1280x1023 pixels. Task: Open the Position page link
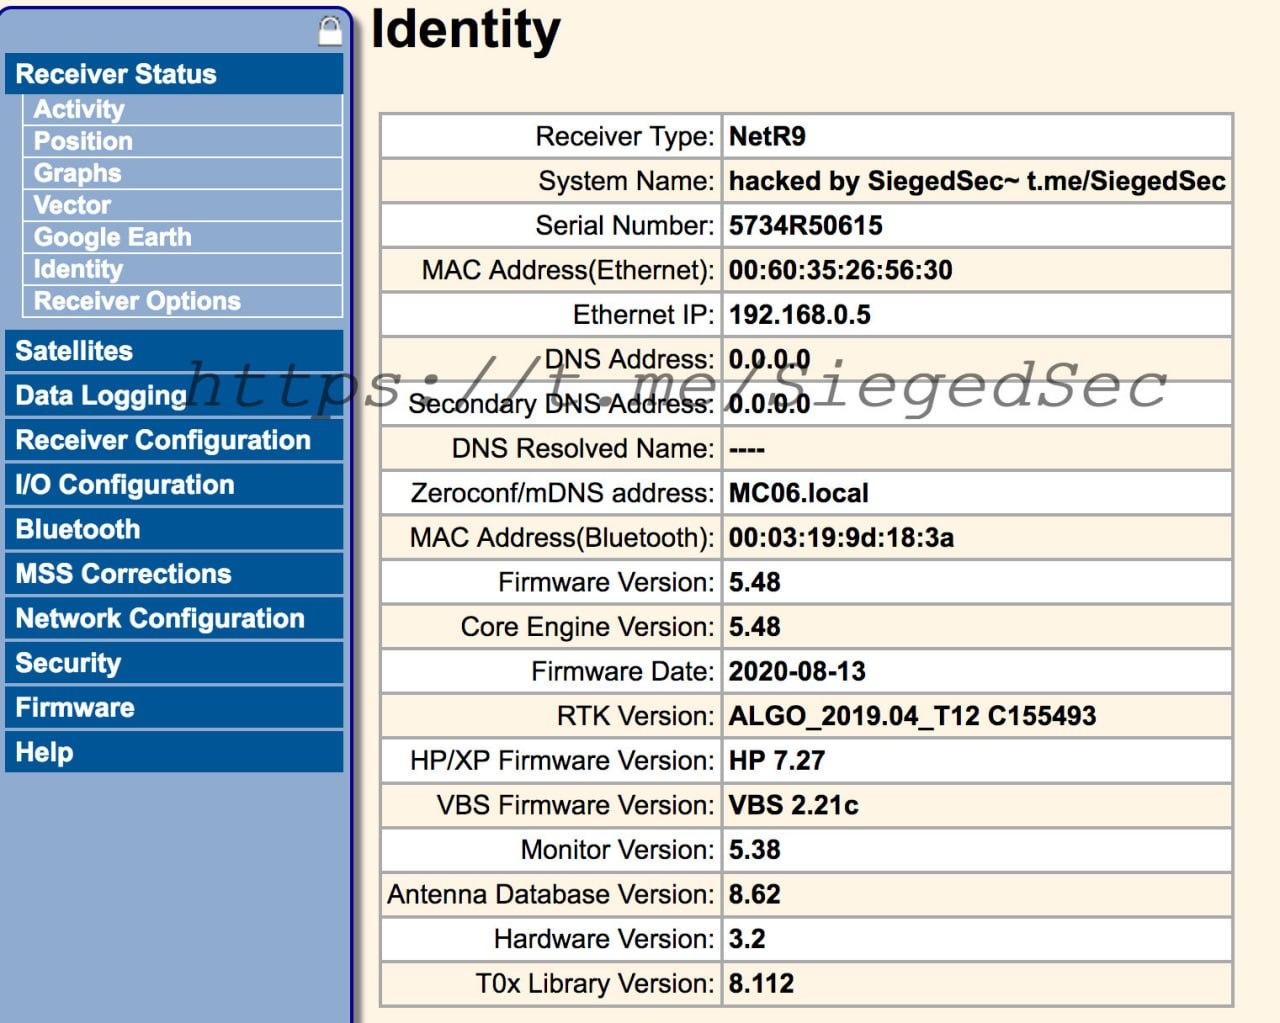(183, 141)
